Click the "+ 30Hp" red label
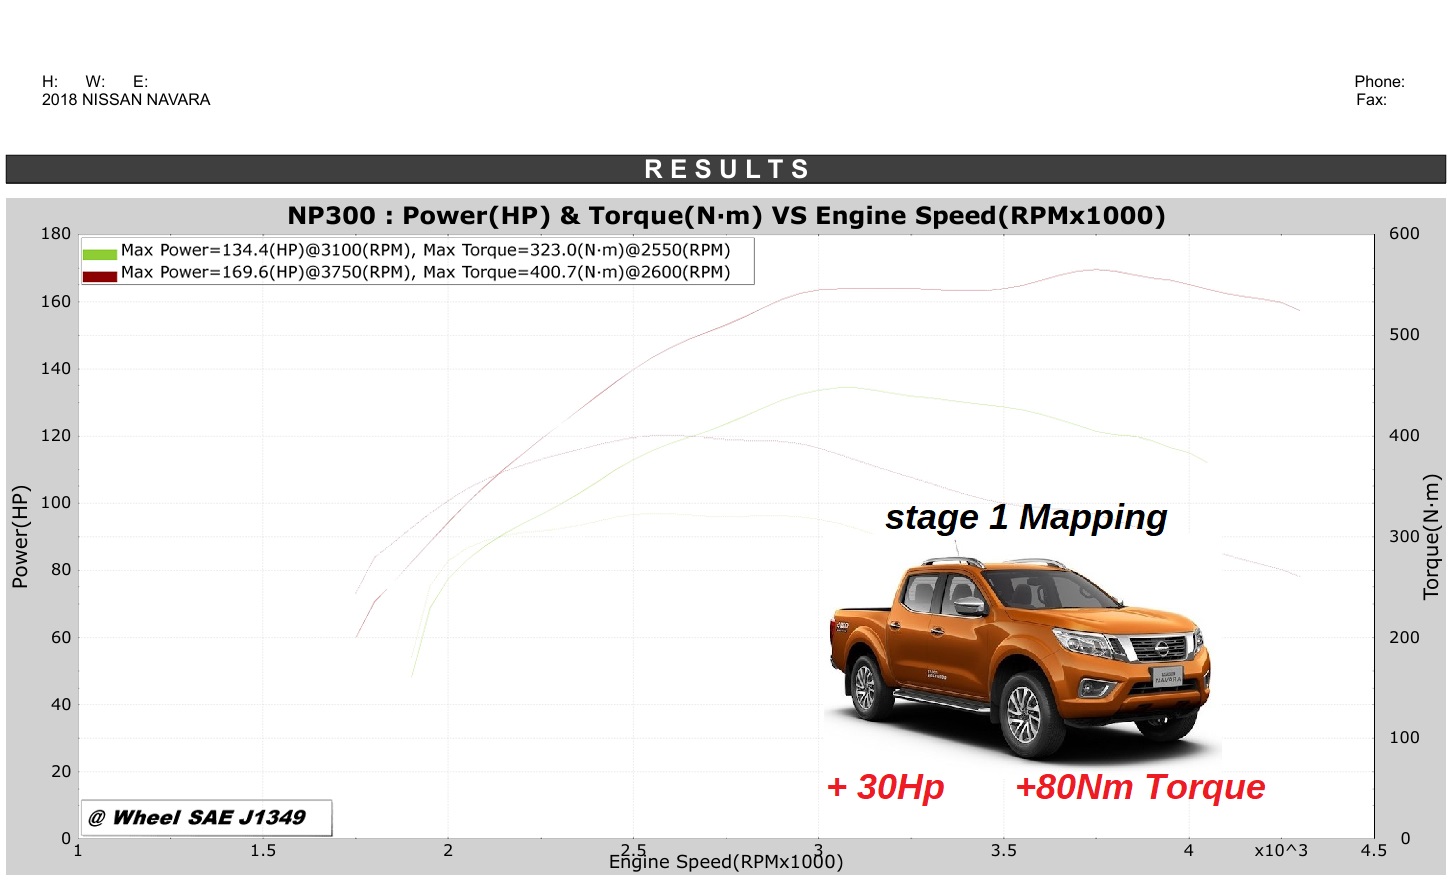 pyautogui.click(x=884, y=788)
